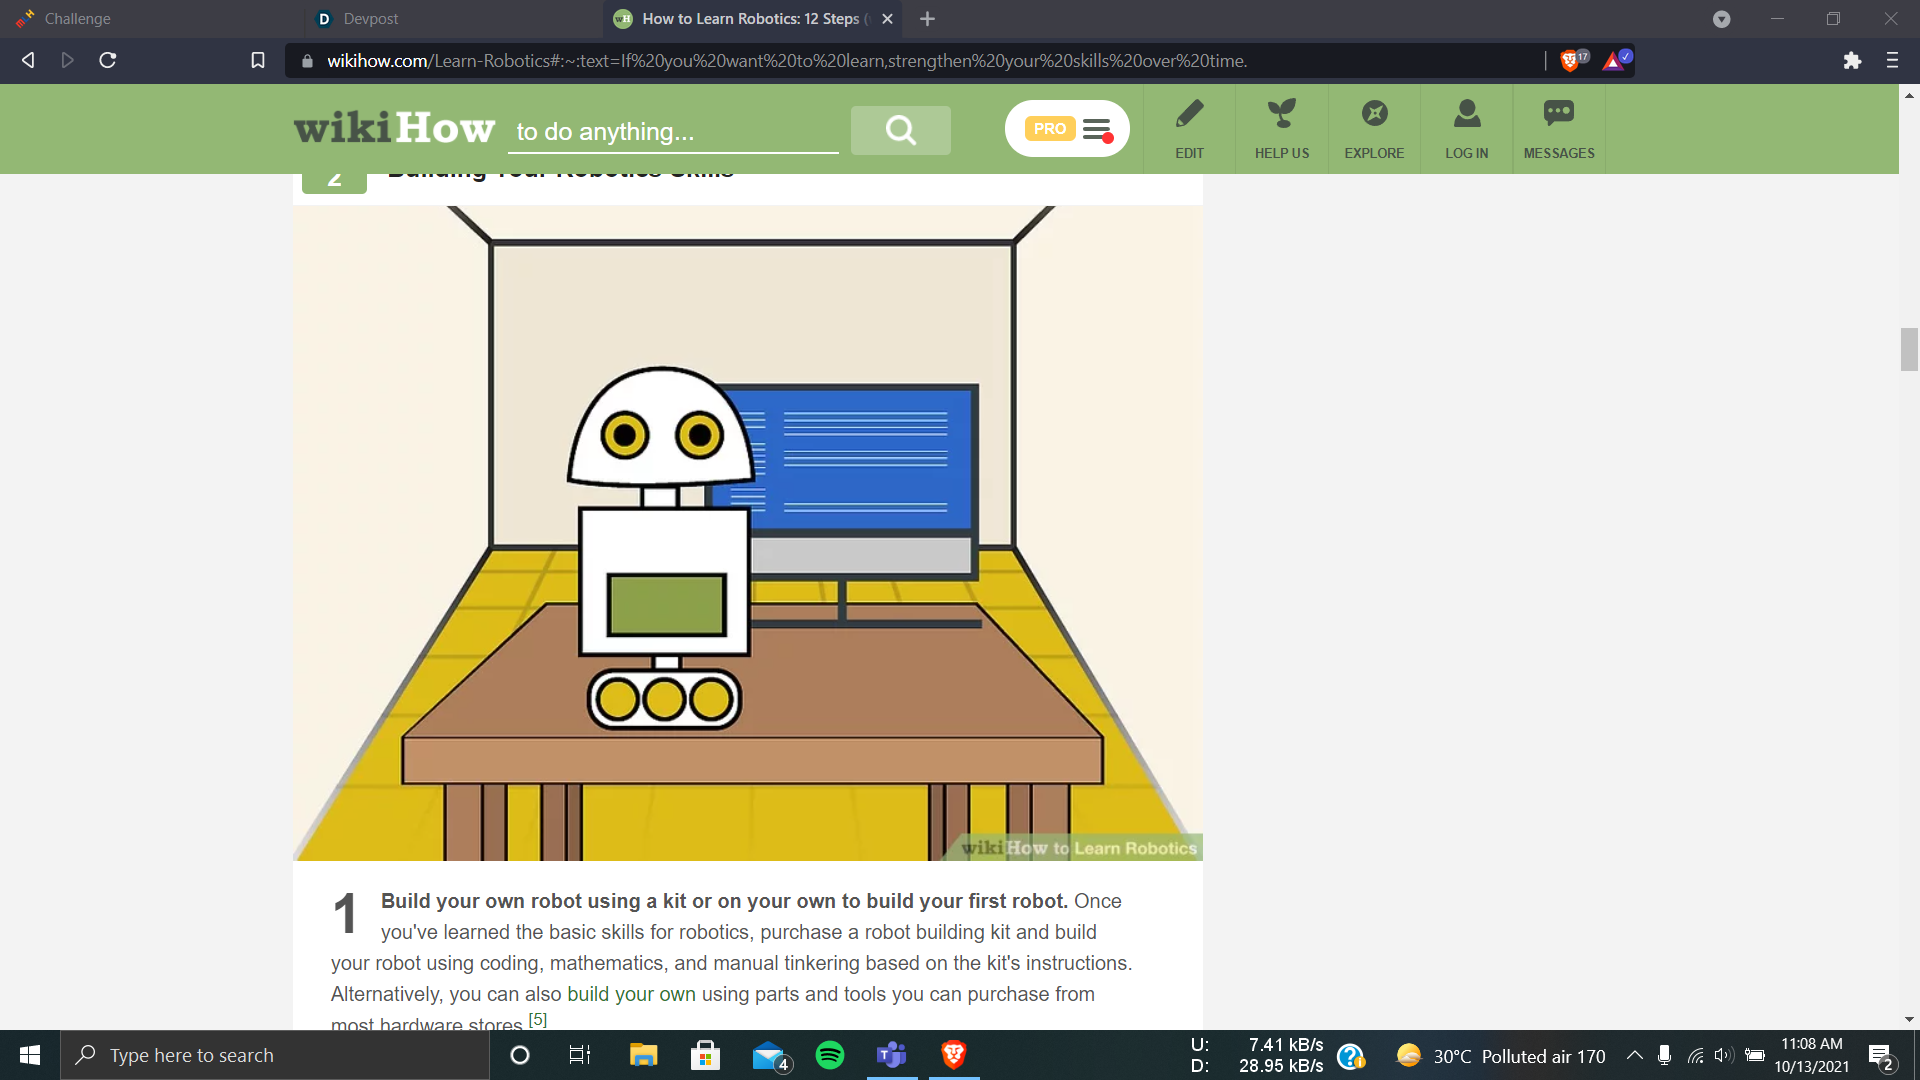Switch to the Devpost tab
This screenshot has height=1080, width=1920.
pos(370,19)
